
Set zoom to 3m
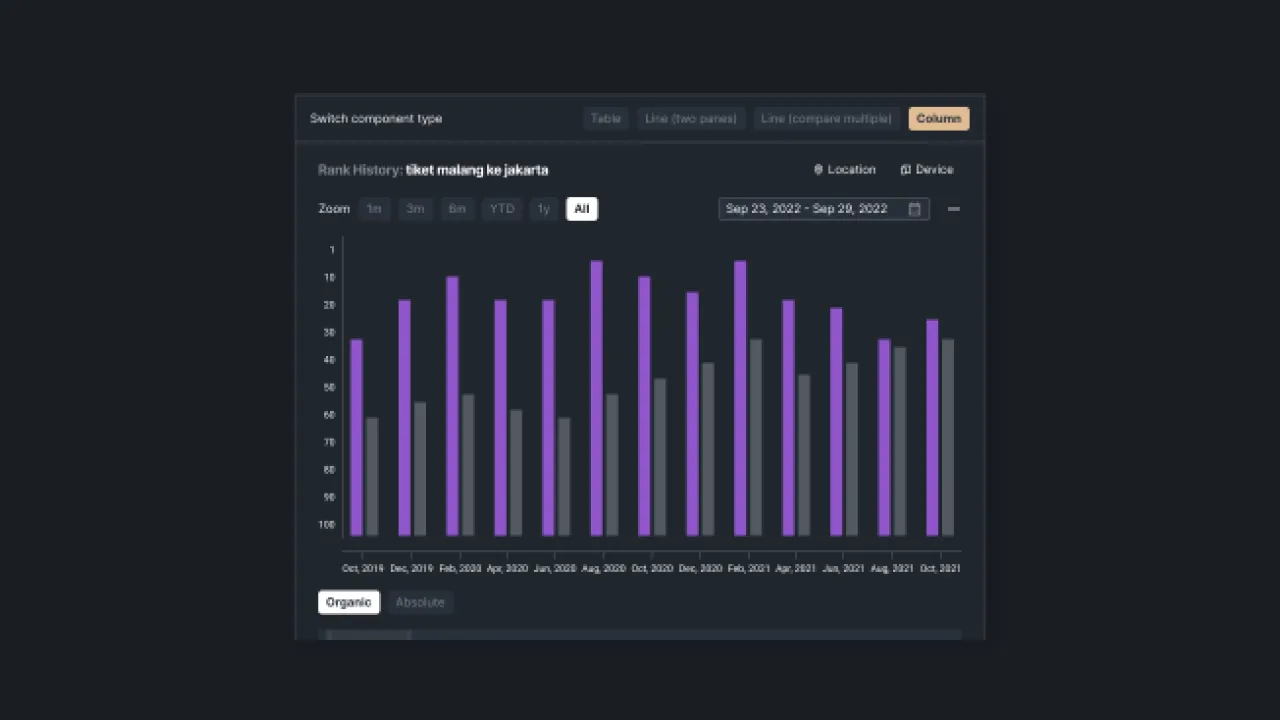(415, 209)
